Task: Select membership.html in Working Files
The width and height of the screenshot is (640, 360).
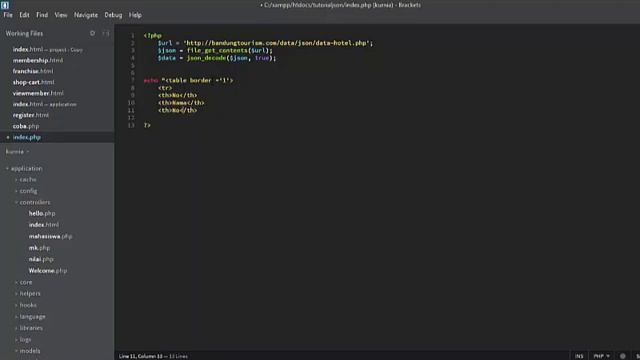Action: click(x=38, y=60)
